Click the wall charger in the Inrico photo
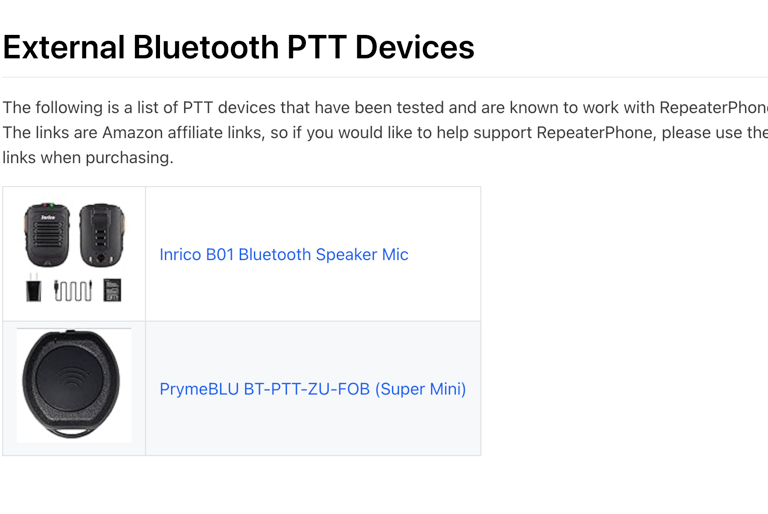Image resolution: width=768 pixels, height=514 pixels. coord(33,290)
